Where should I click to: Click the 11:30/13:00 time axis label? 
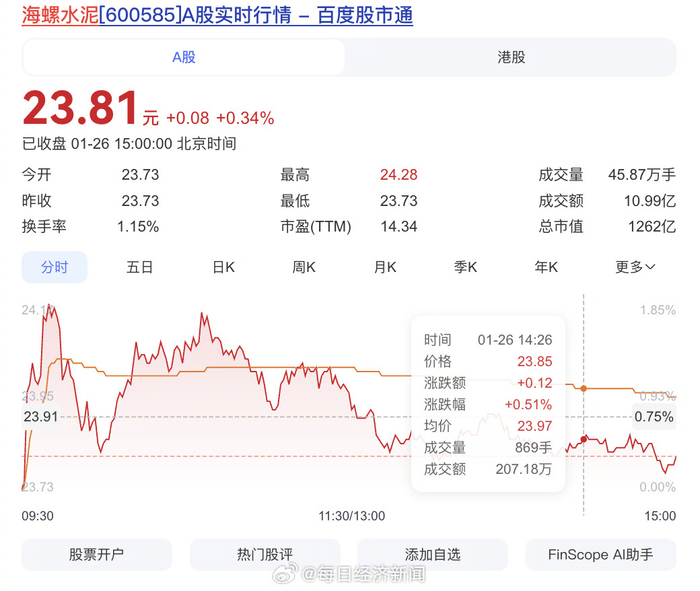coord(352,516)
